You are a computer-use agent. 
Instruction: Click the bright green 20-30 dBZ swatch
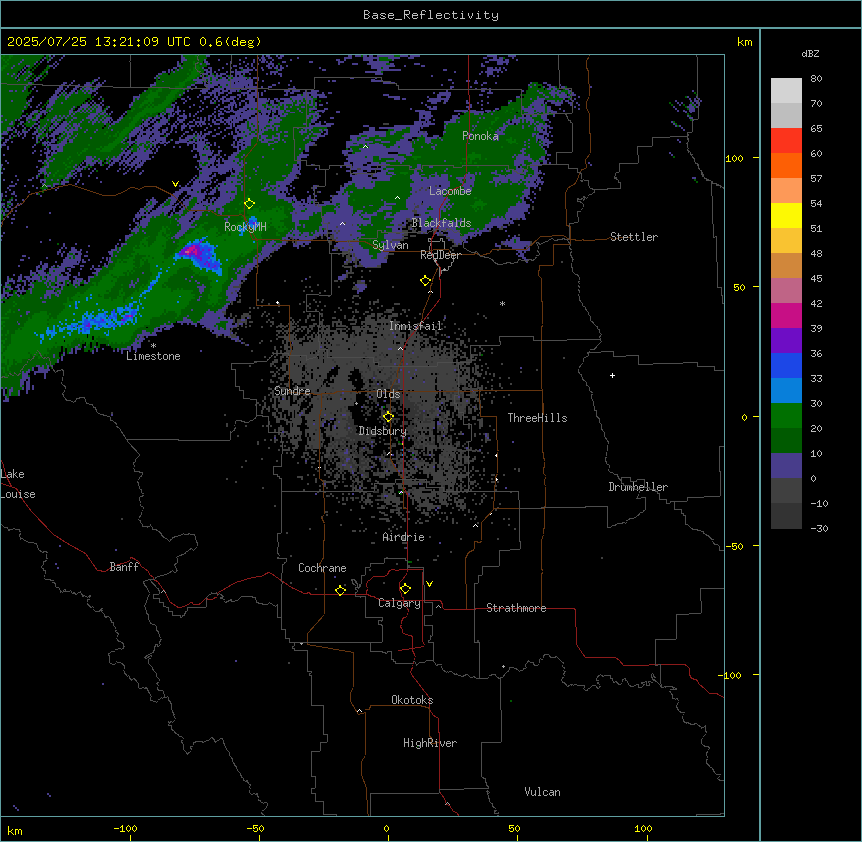786,416
